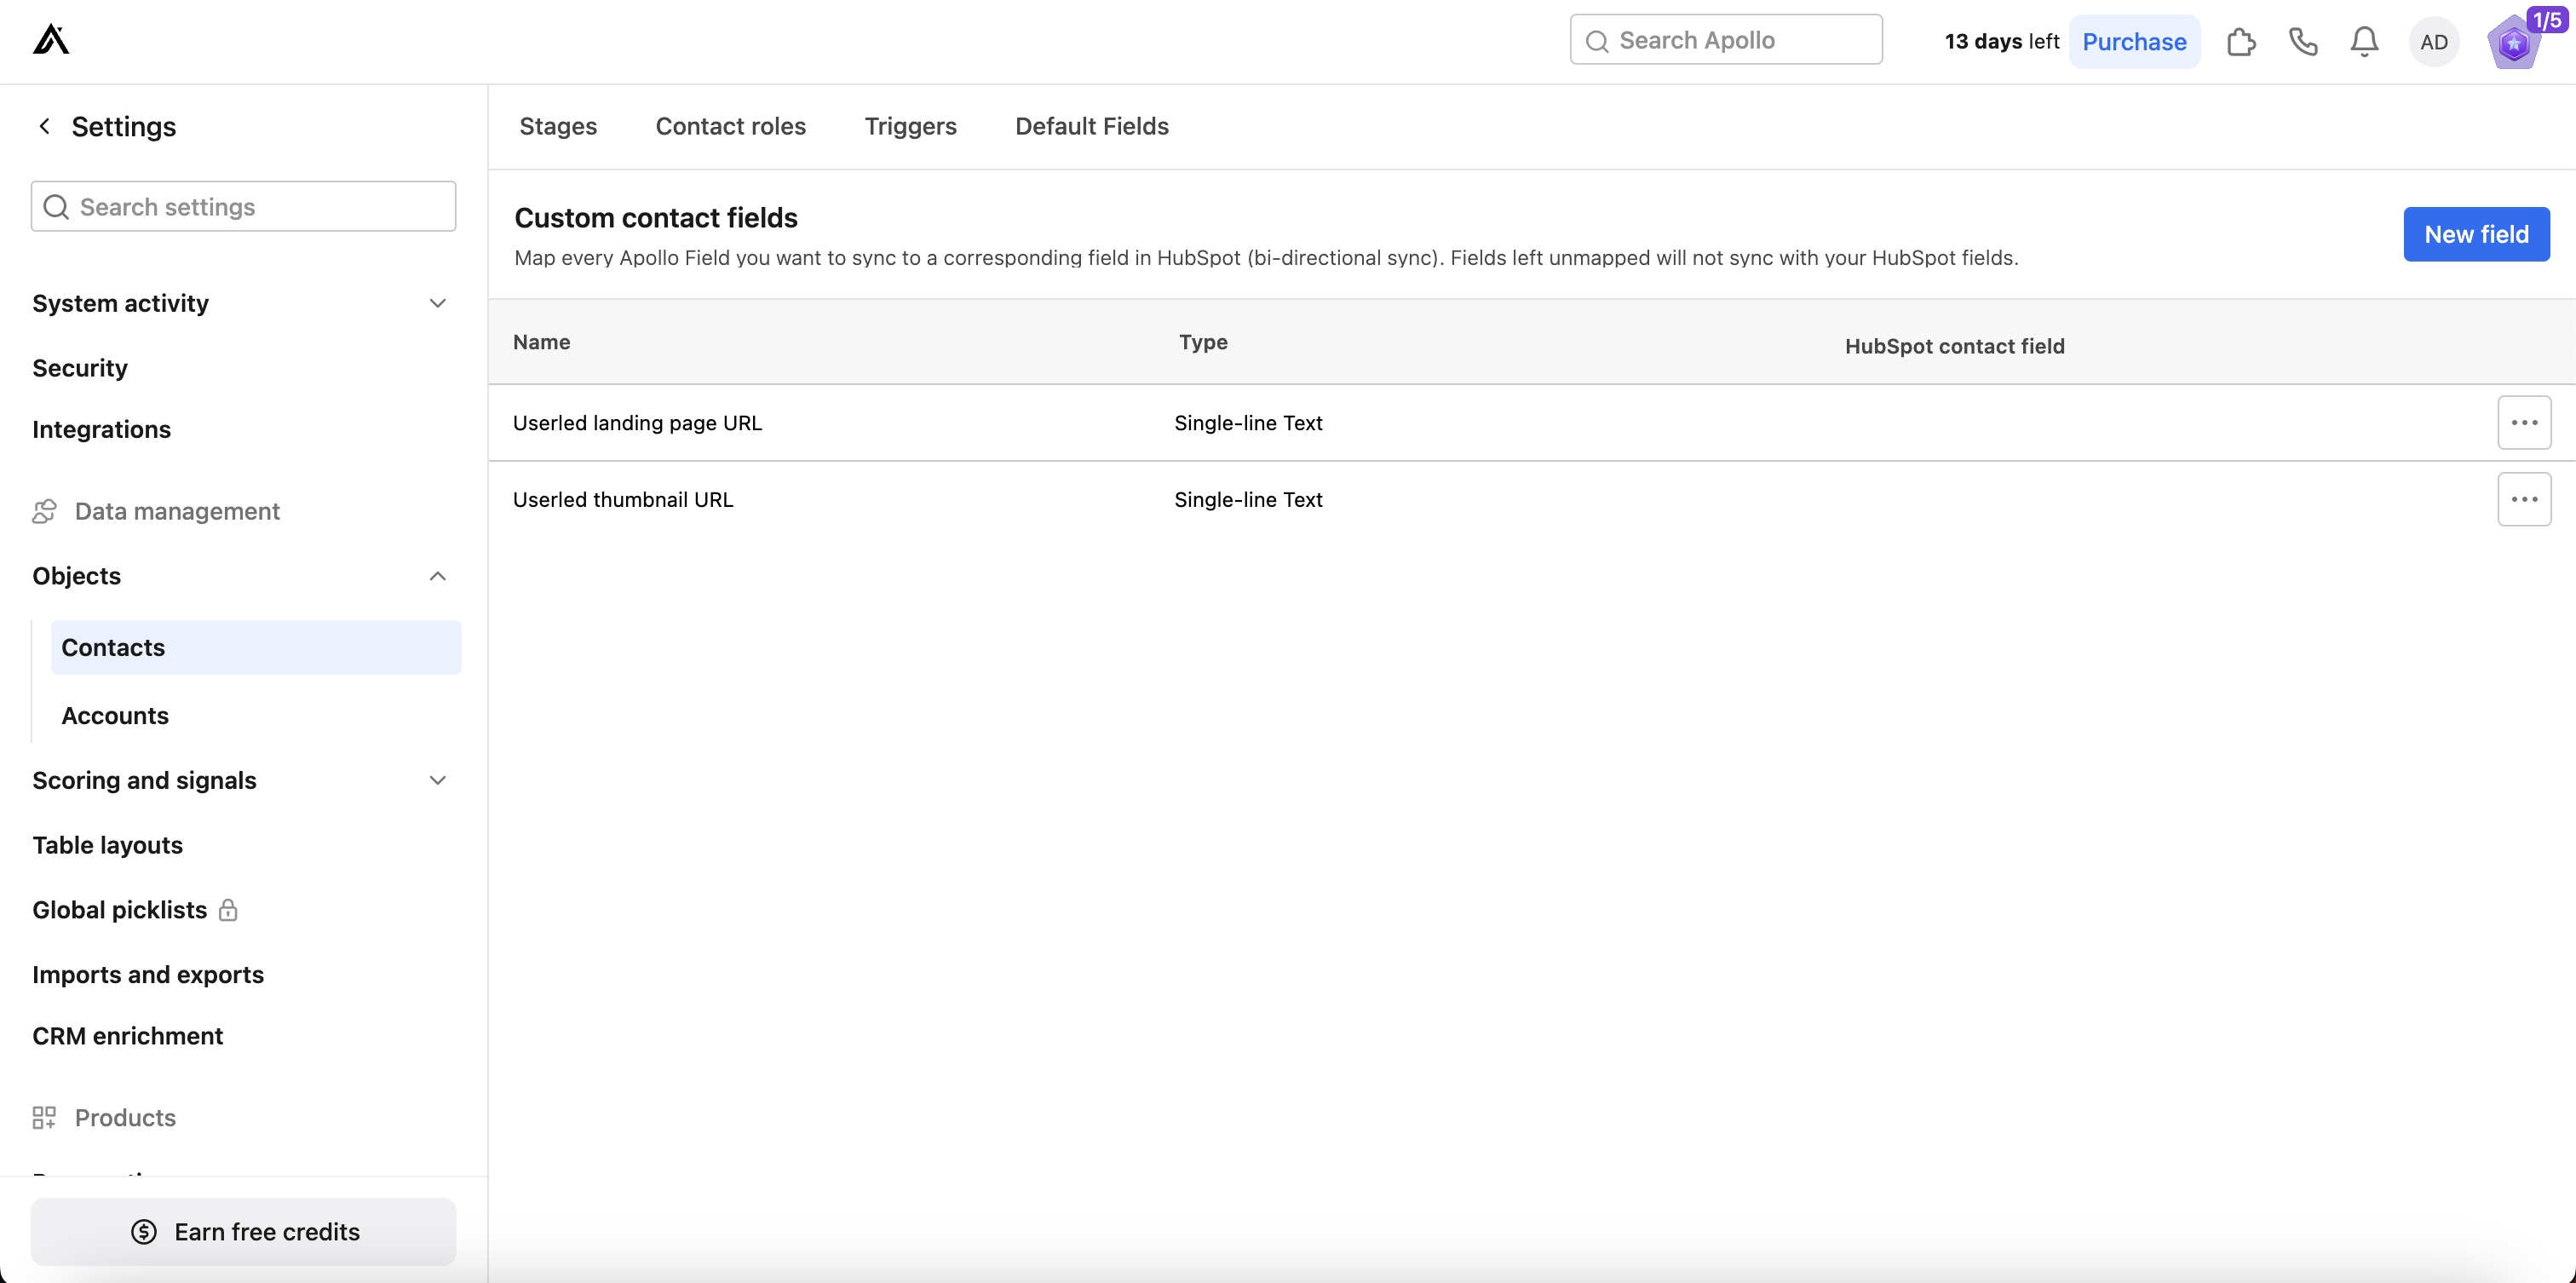Viewport: 2576px width, 1283px height.
Task: Click the New field button
Action: (2476, 234)
